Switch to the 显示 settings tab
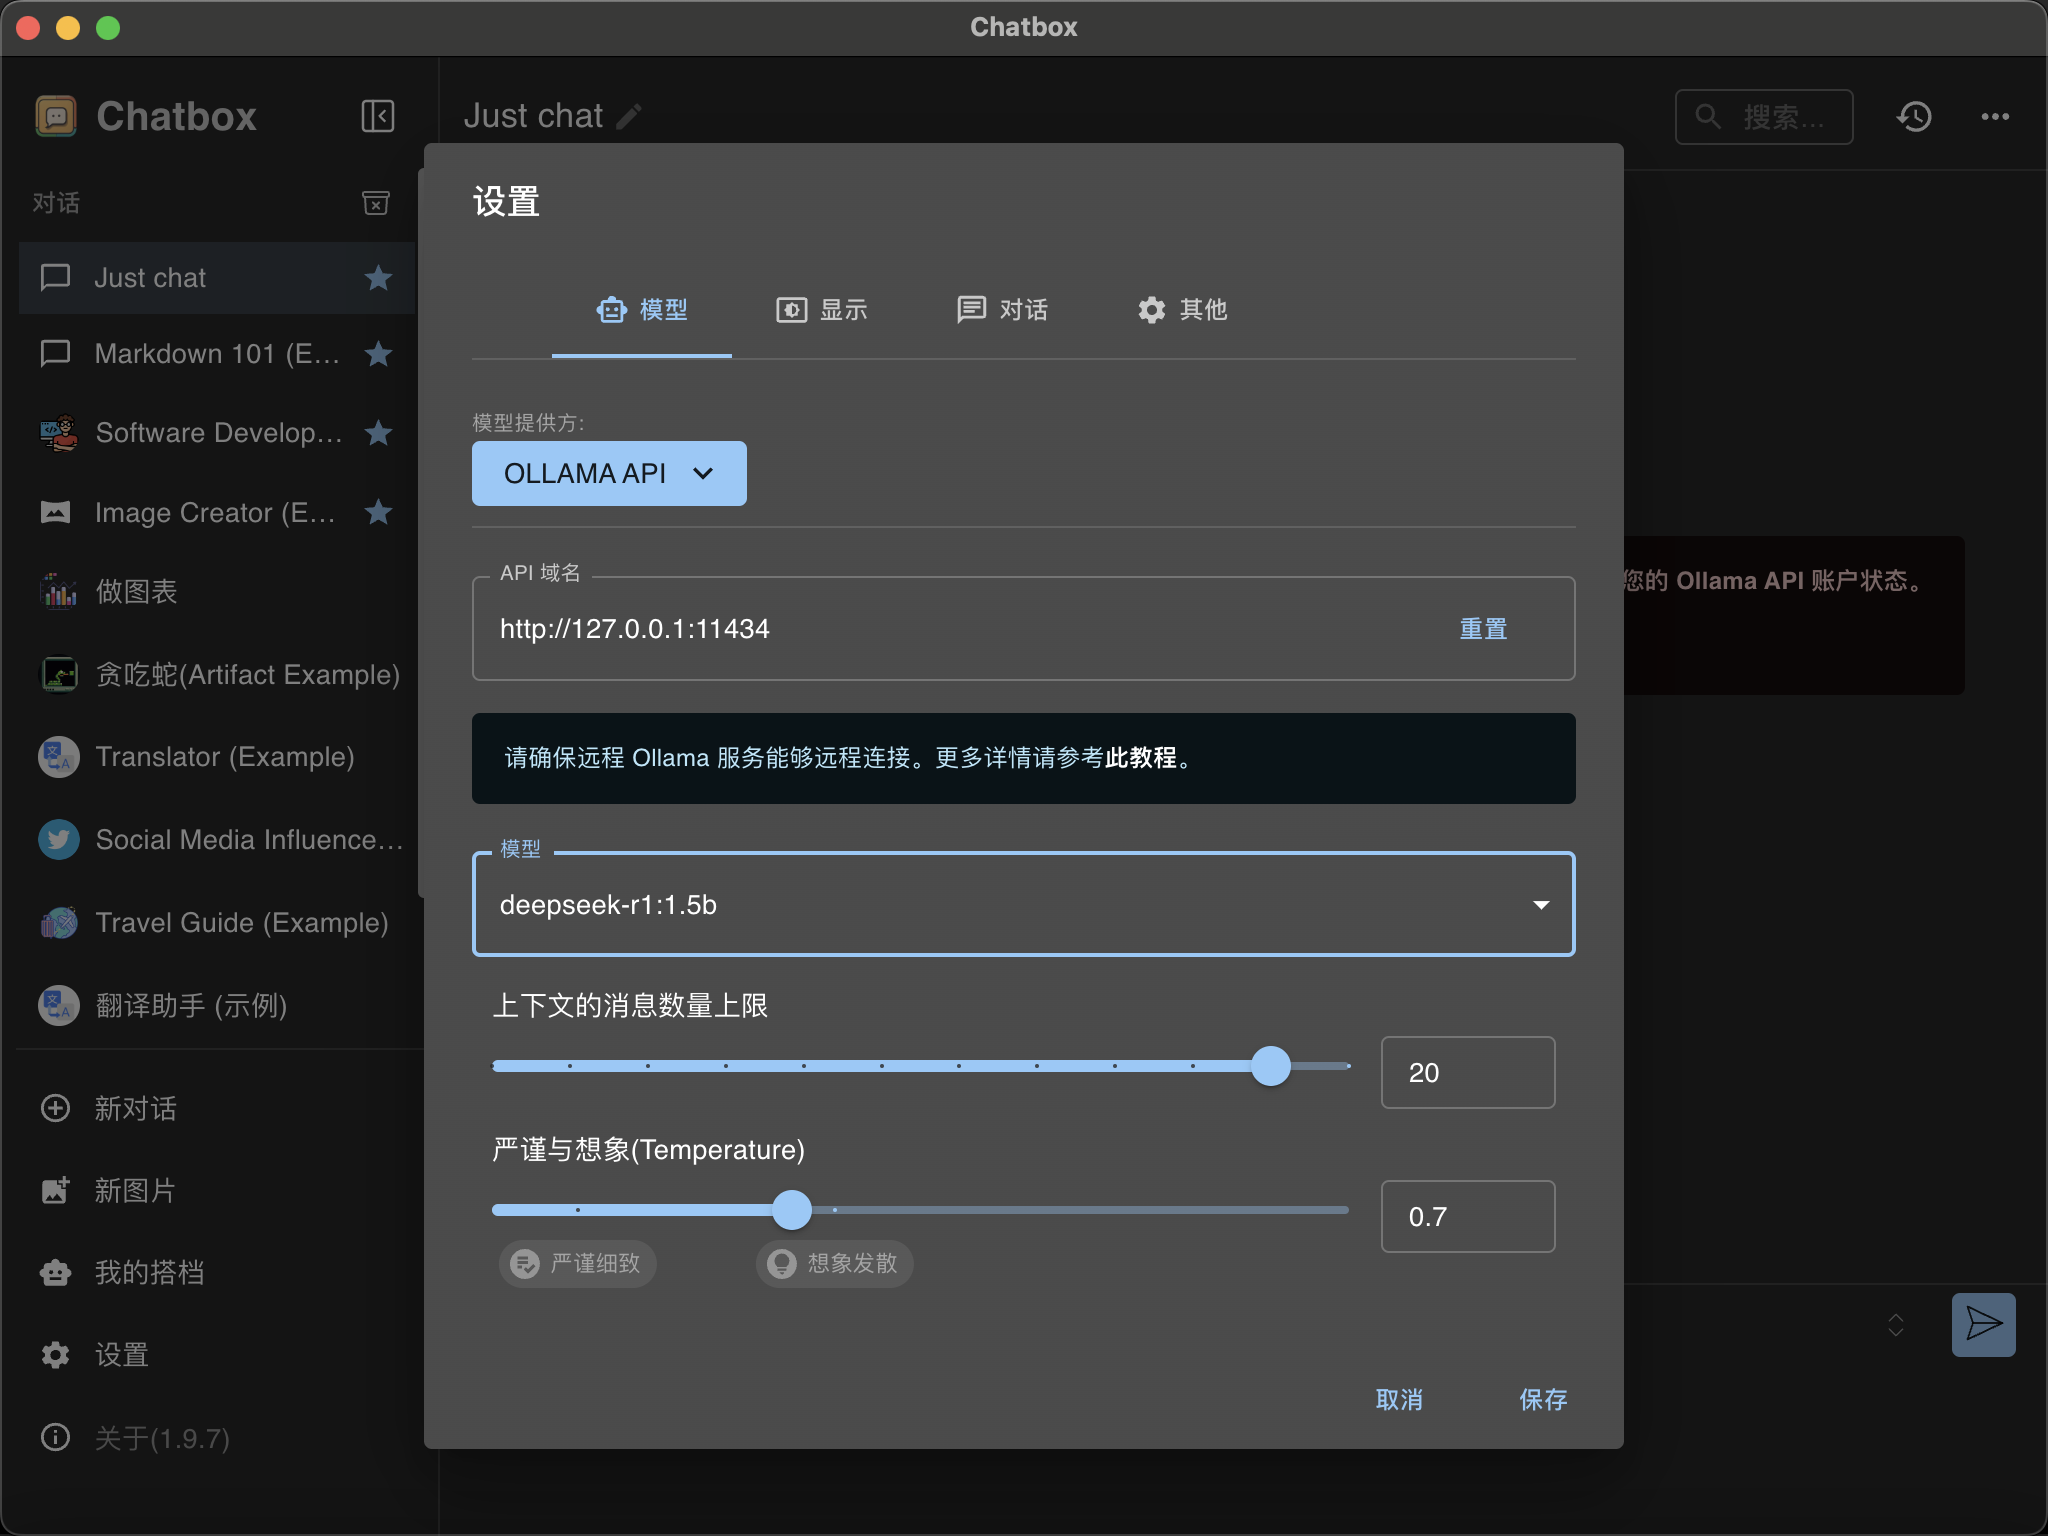Viewport: 2048px width, 1536px height. 822,310
